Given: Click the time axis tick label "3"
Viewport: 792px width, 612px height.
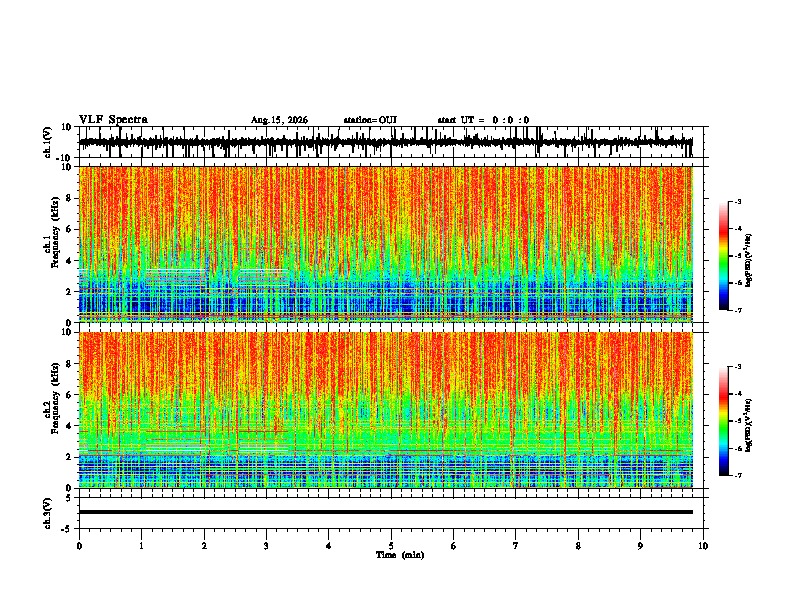Looking at the screenshot, I should coord(266,546).
